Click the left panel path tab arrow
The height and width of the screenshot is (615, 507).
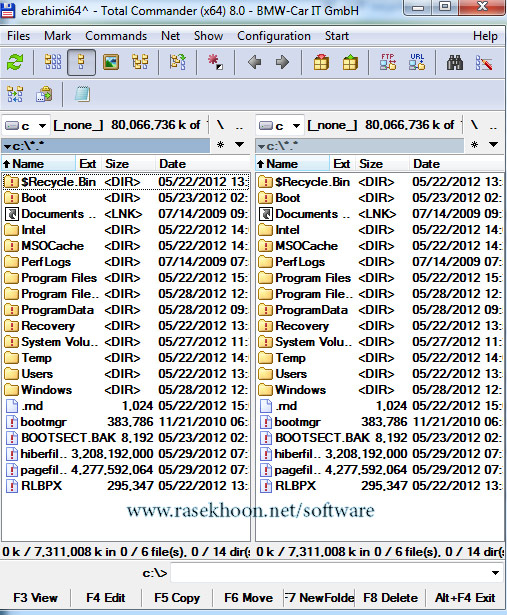(x=7, y=147)
